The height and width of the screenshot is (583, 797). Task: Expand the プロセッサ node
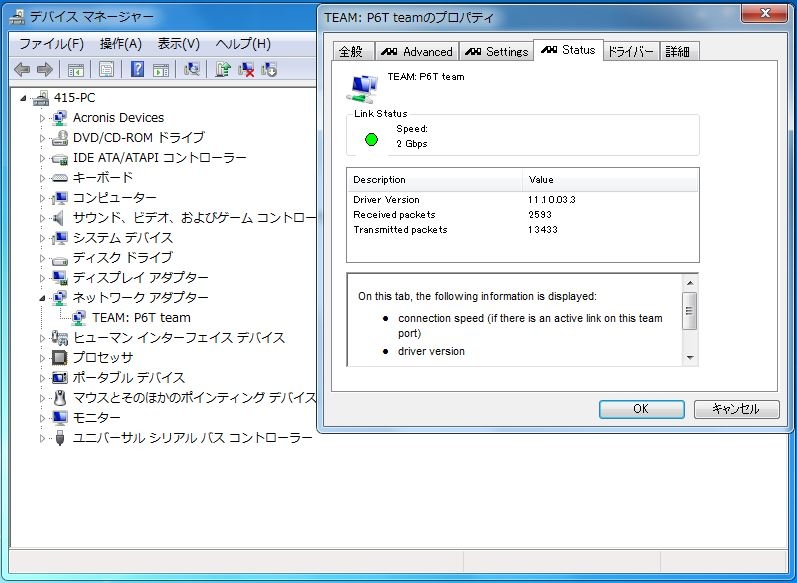coord(43,358)
